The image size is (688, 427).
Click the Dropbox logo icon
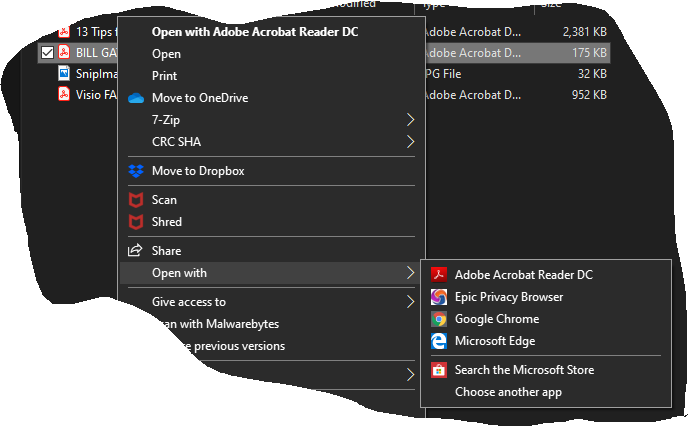136,171
